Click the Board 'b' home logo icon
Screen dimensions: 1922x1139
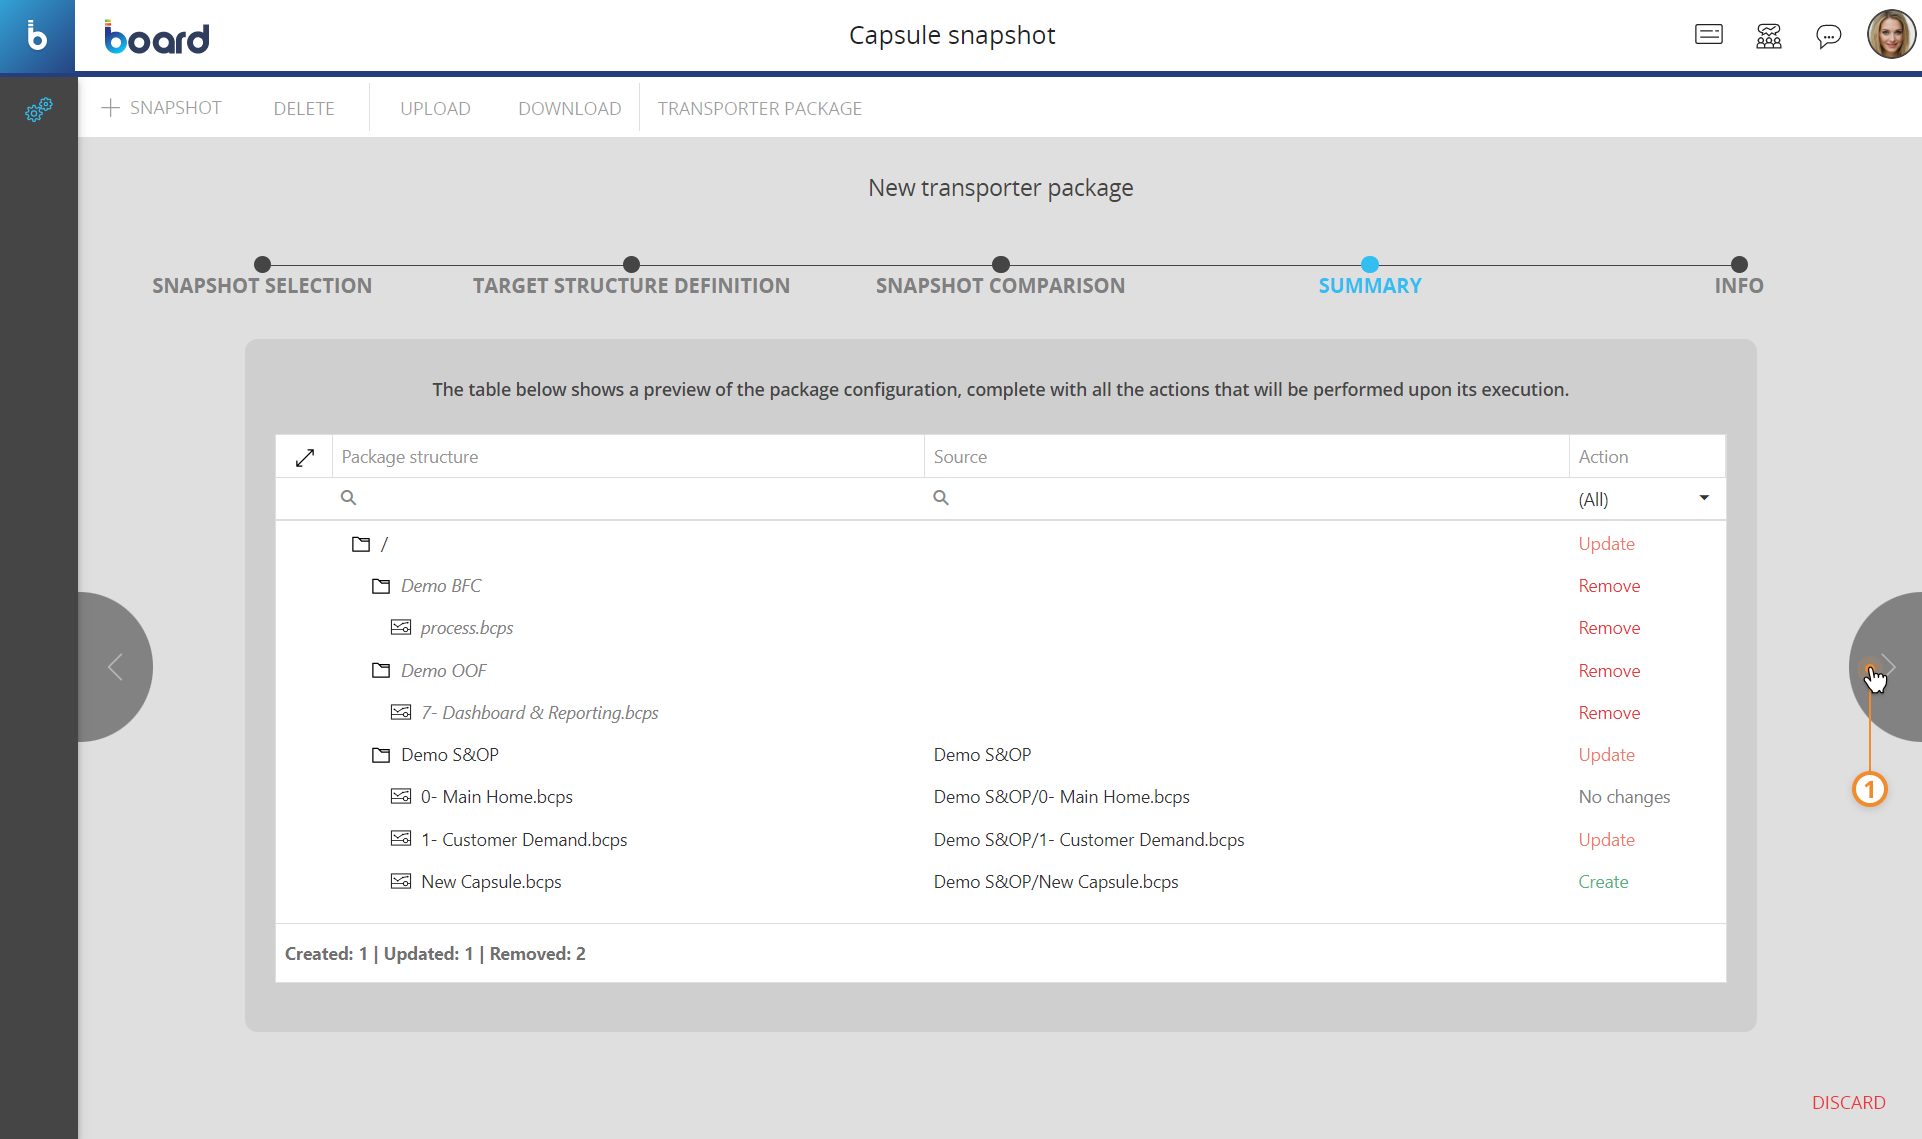[37, 37]
